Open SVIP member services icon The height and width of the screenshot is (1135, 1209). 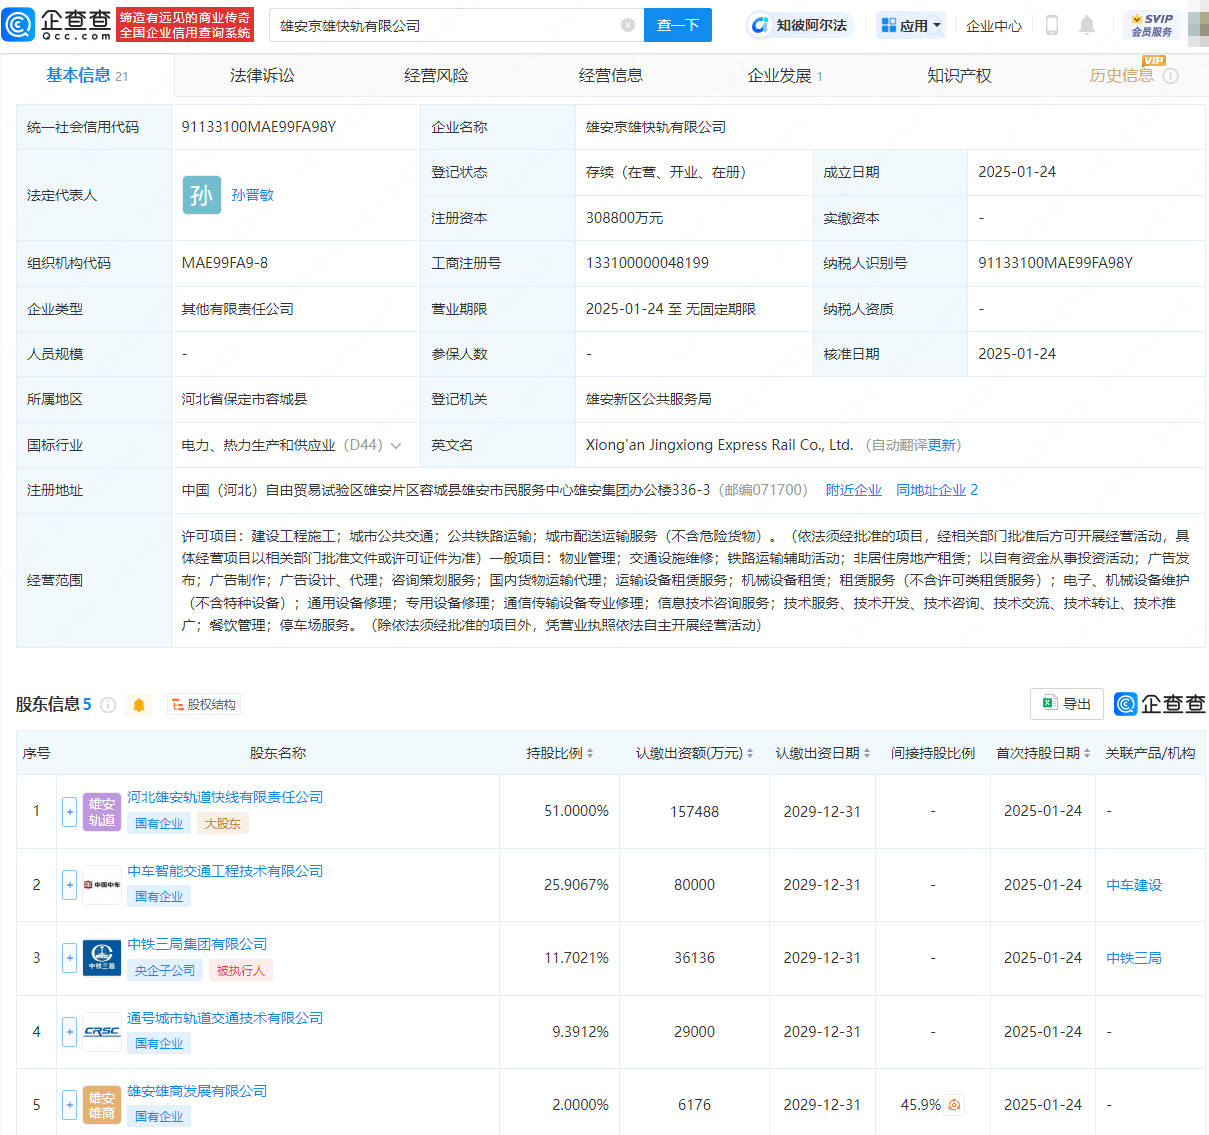coord(1152,25)
